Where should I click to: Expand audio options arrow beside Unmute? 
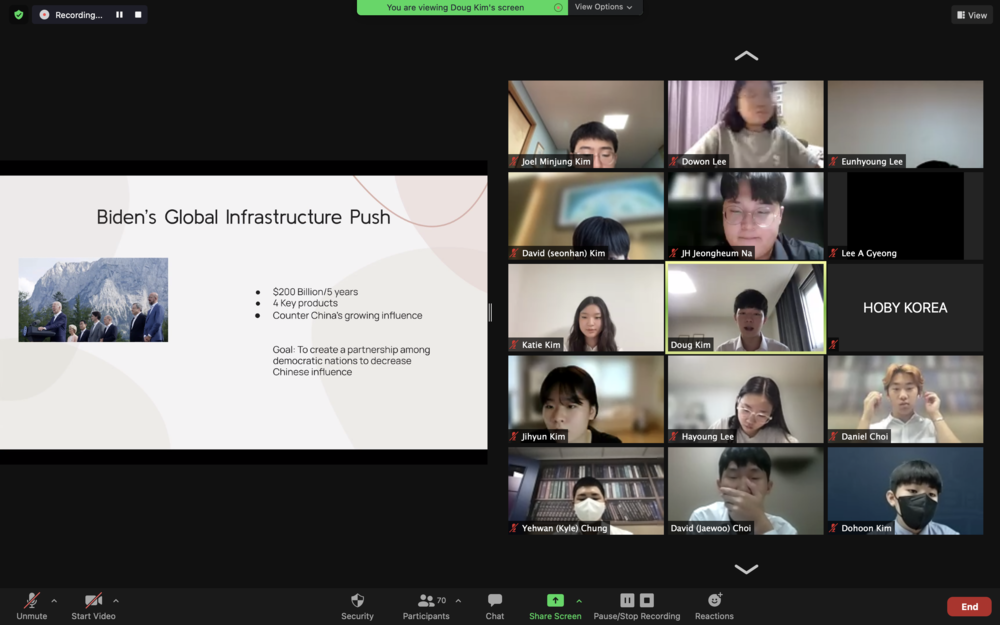[54, 601]
